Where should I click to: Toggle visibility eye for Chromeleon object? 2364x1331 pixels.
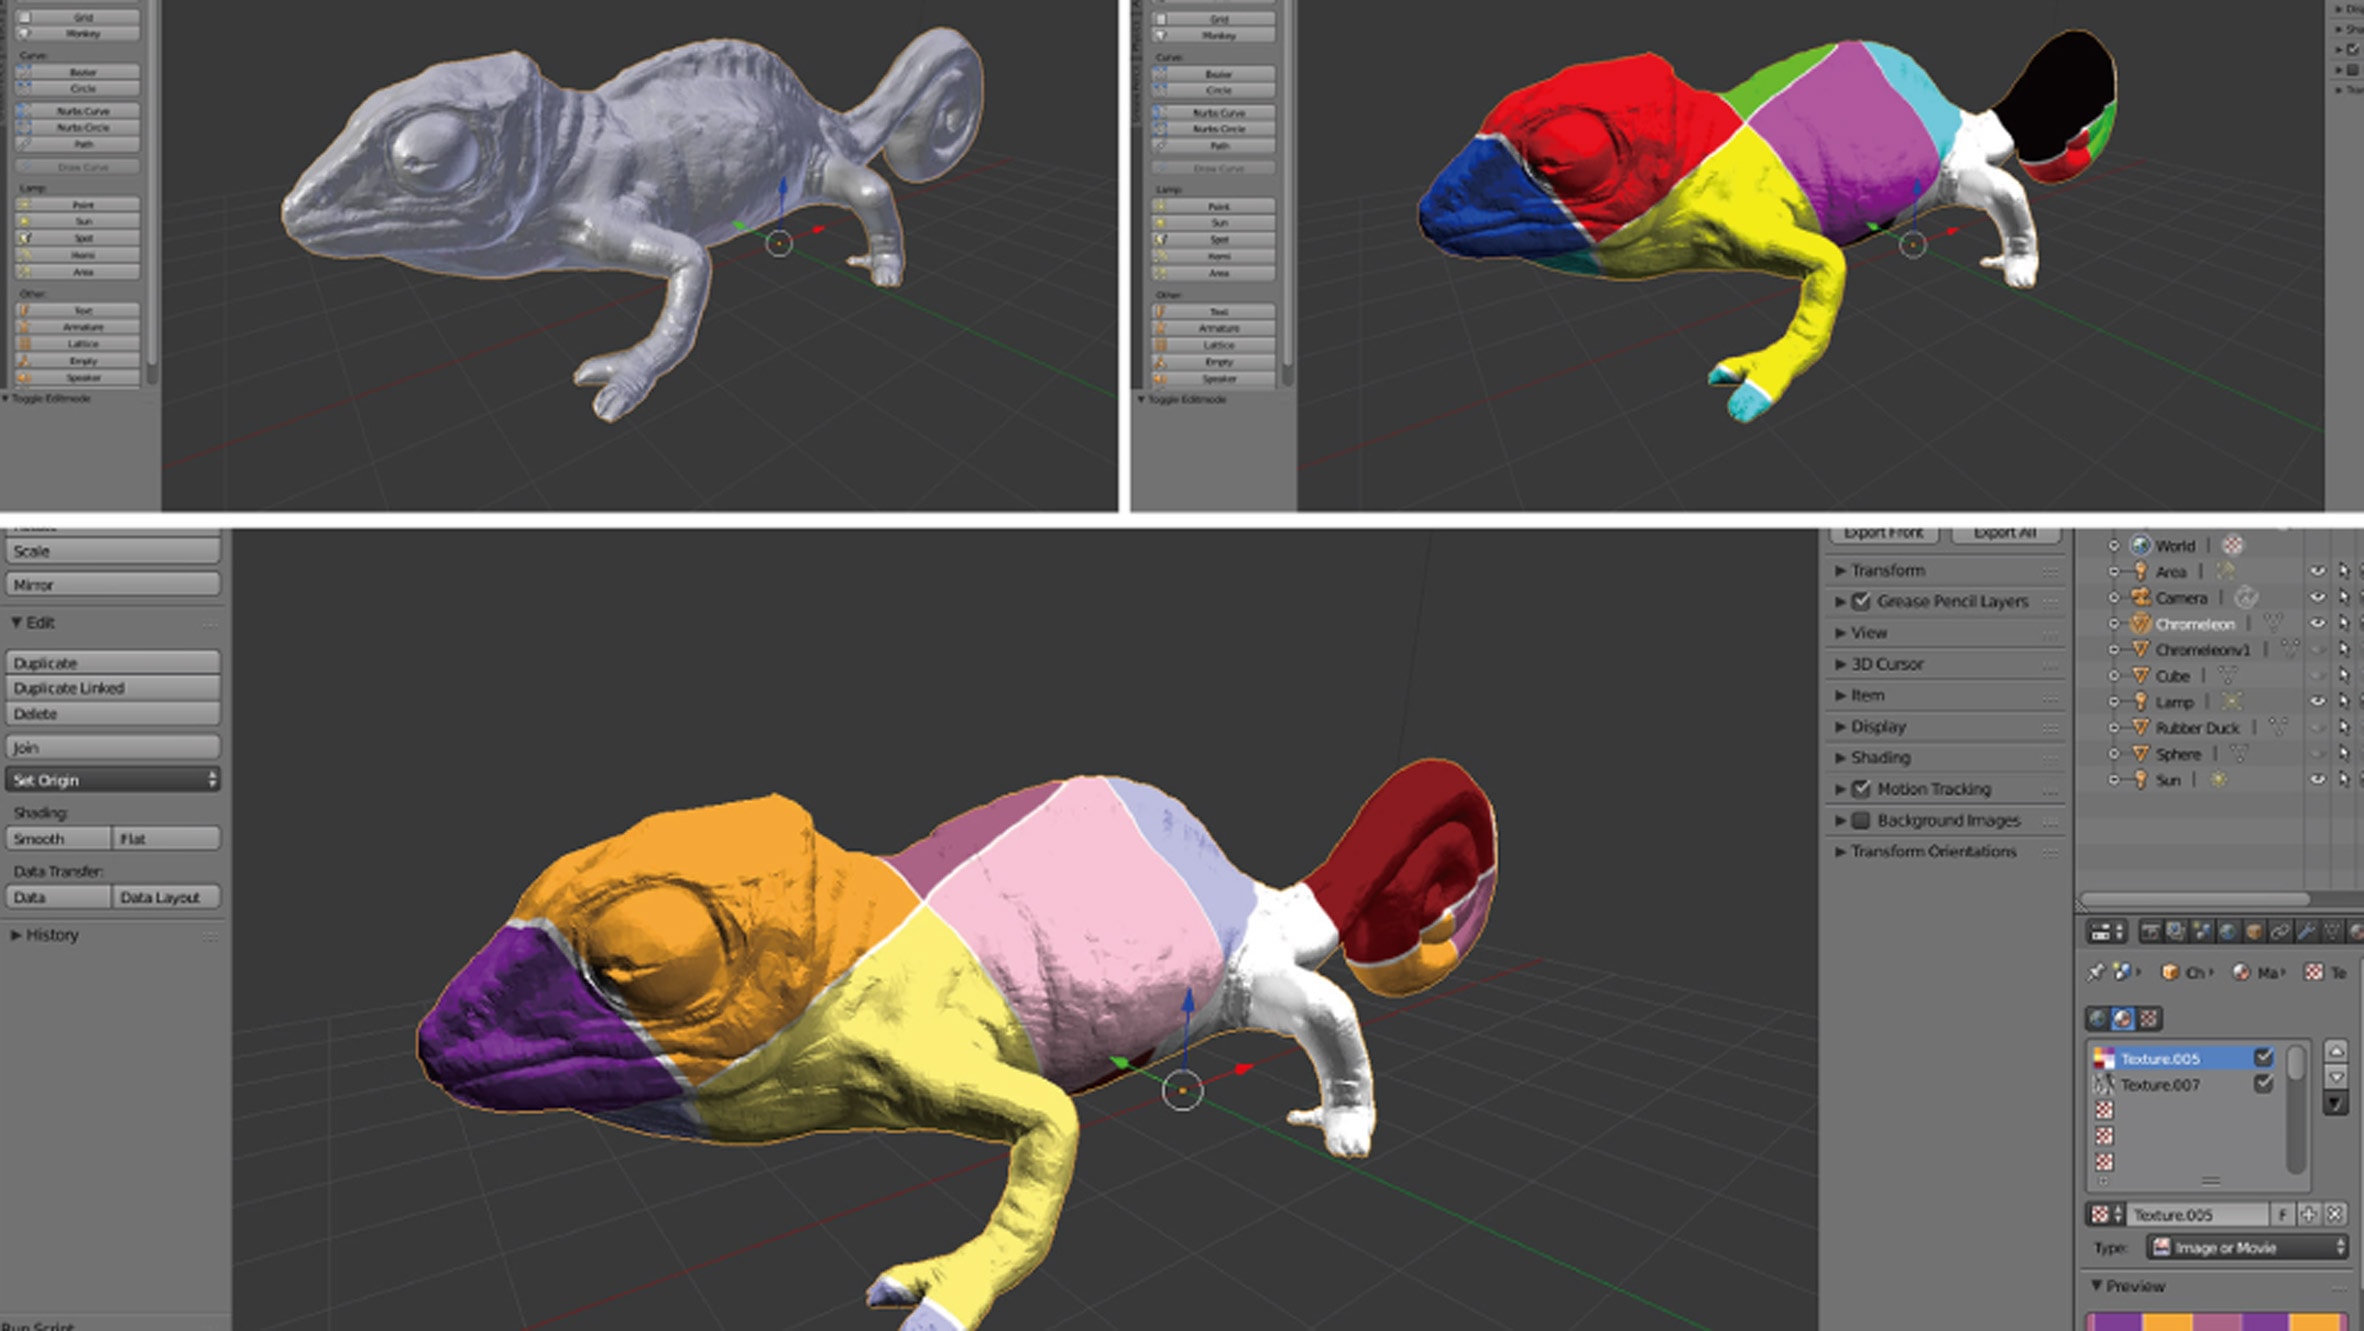pos(2316,623)
